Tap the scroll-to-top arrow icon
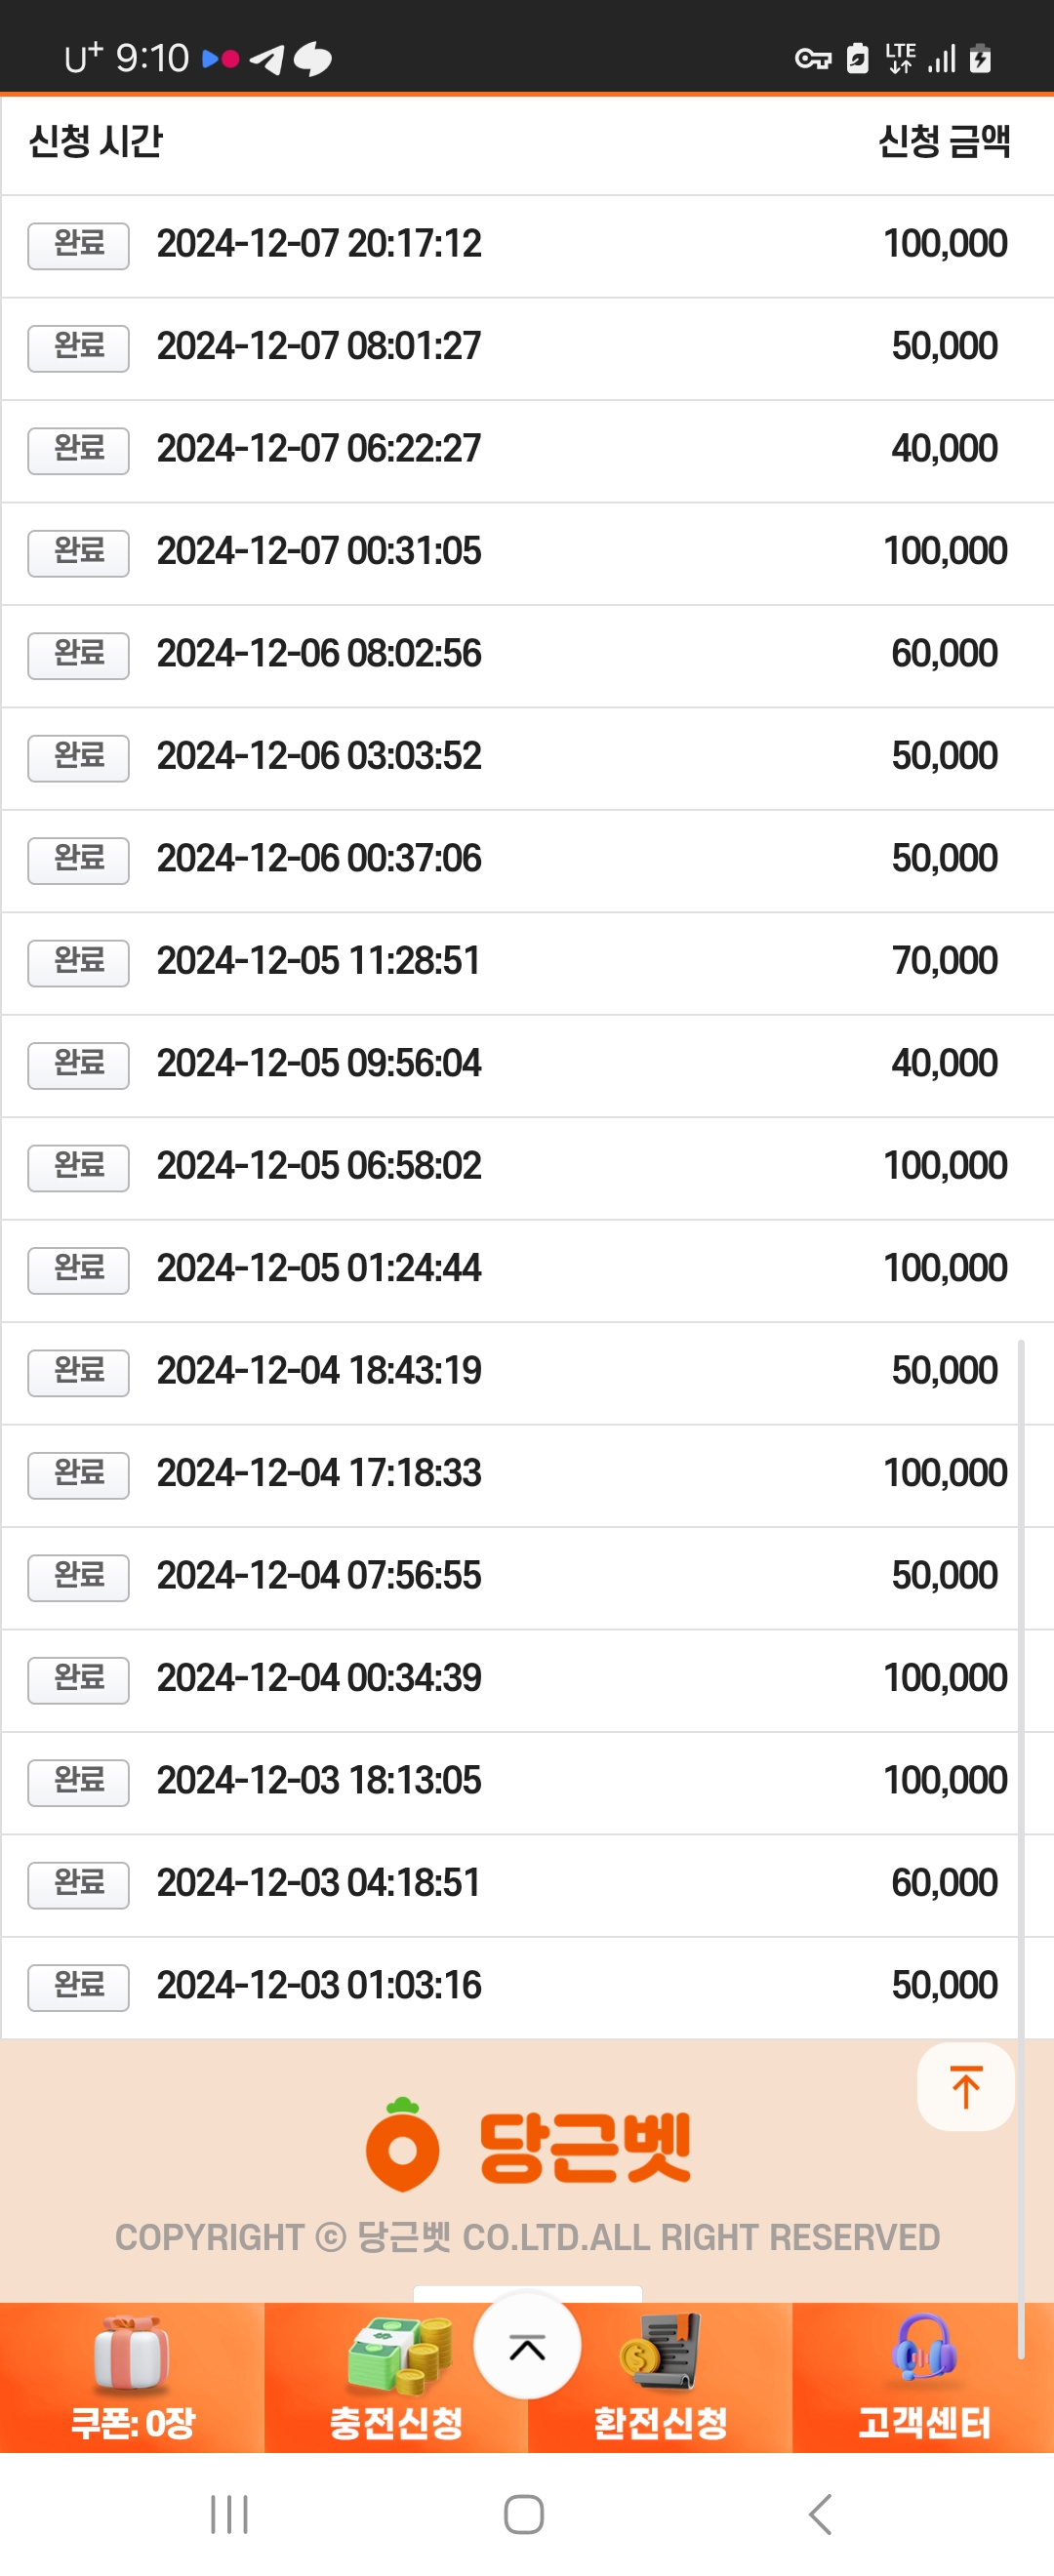The height and width of the screenshot is (2576, 1054). 965,2087
